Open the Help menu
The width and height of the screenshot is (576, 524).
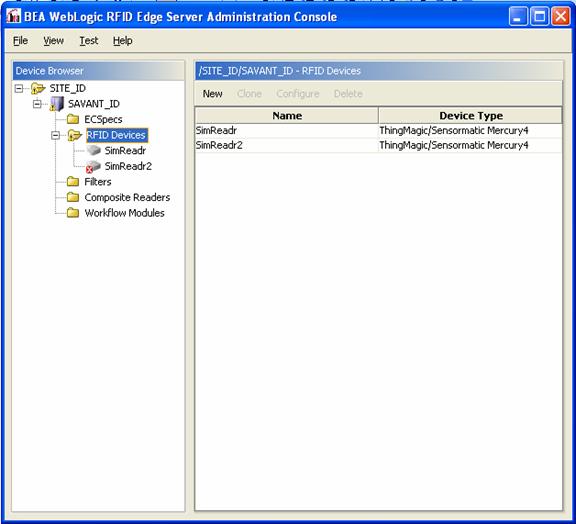(123, 40)
